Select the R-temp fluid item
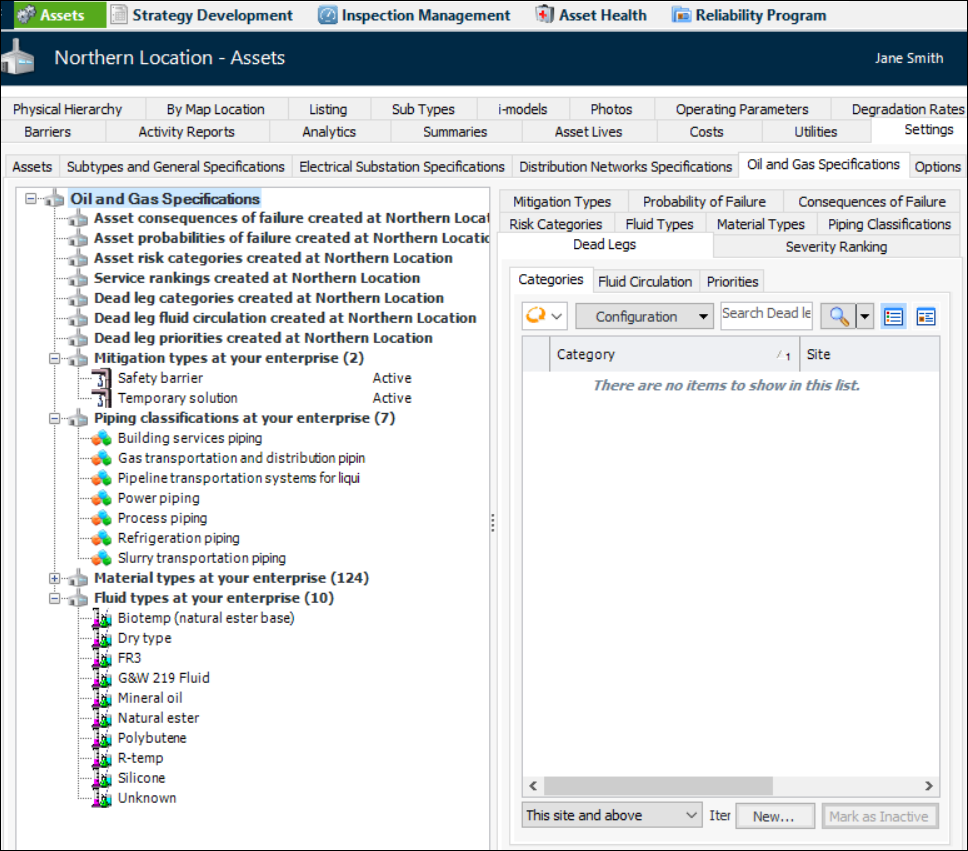 coord(141,758)
